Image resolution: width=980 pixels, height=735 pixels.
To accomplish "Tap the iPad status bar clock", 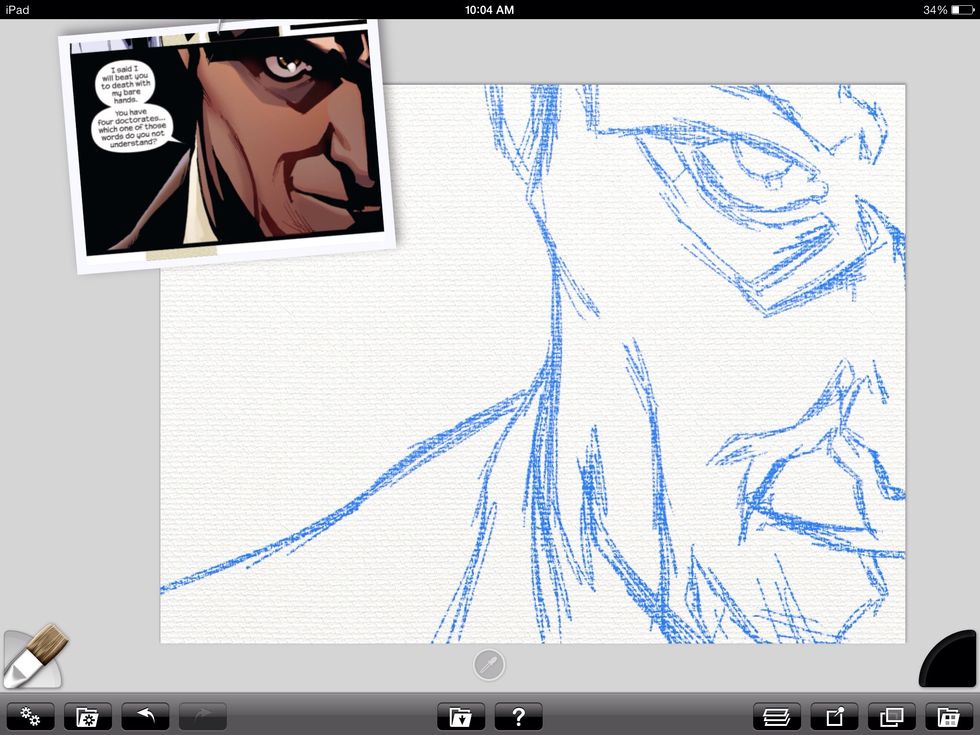I will click(490, 9).
